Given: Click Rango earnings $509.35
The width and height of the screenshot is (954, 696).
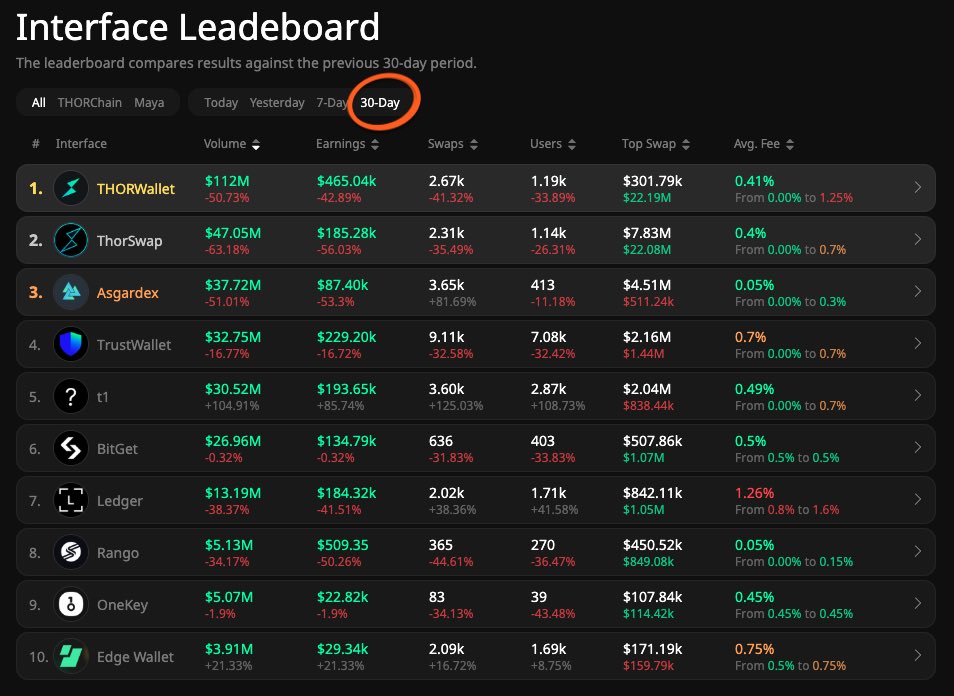Looking at the screenshot, I should point(343,545).
